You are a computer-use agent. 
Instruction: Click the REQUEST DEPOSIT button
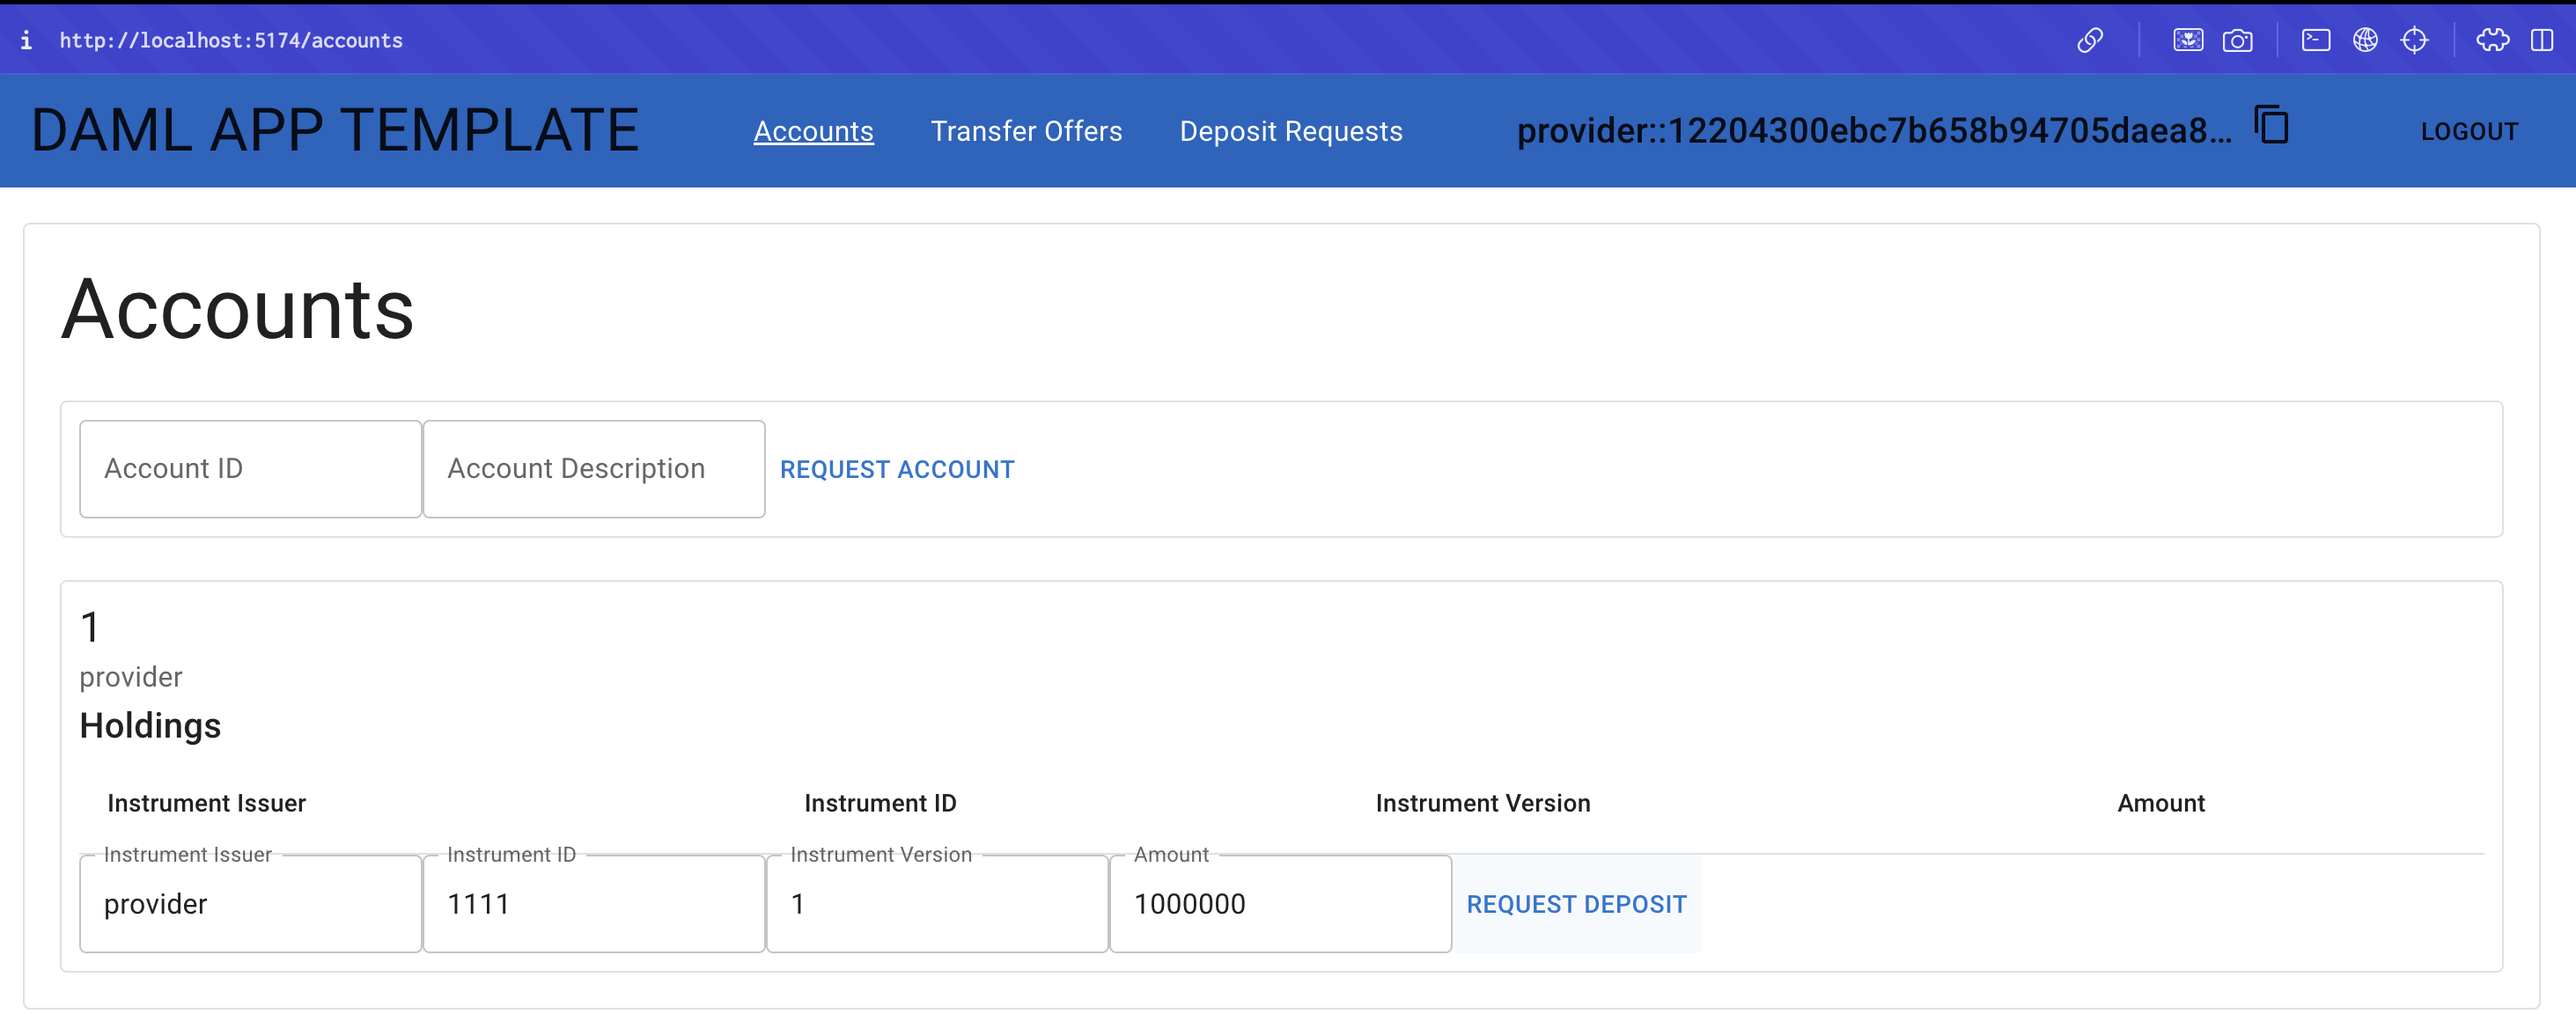tap(1576, 904)
